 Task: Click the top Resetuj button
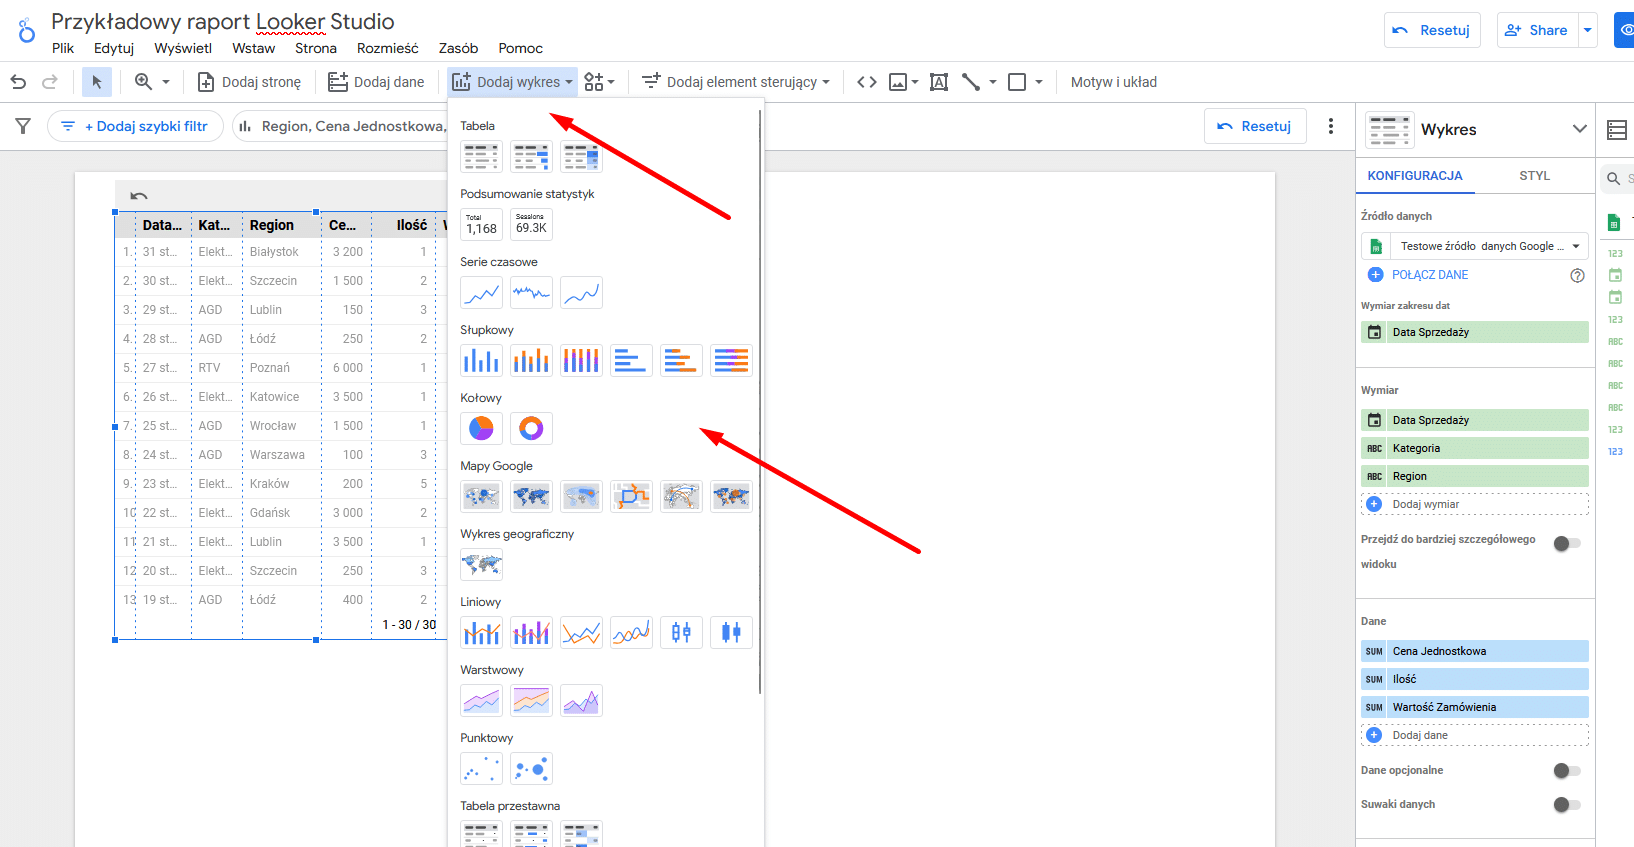1432,30
